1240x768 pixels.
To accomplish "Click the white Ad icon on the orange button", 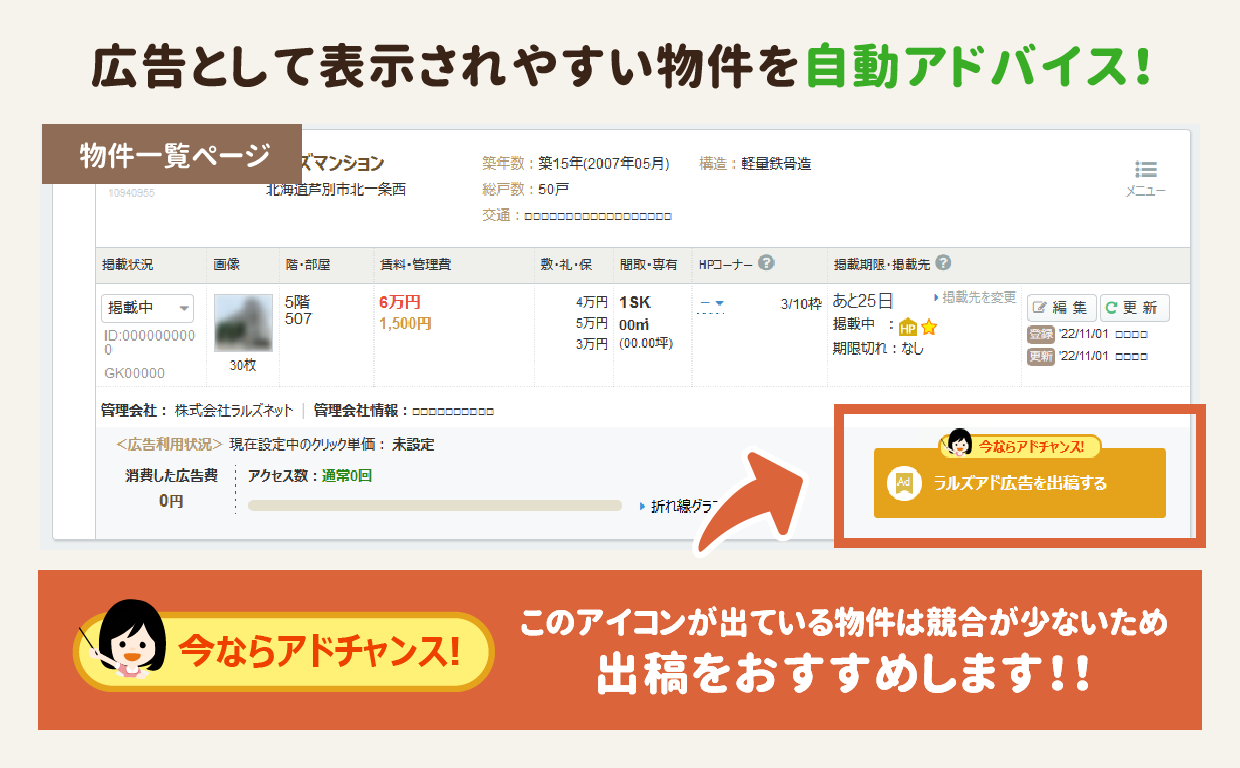I will coord(904,483).
